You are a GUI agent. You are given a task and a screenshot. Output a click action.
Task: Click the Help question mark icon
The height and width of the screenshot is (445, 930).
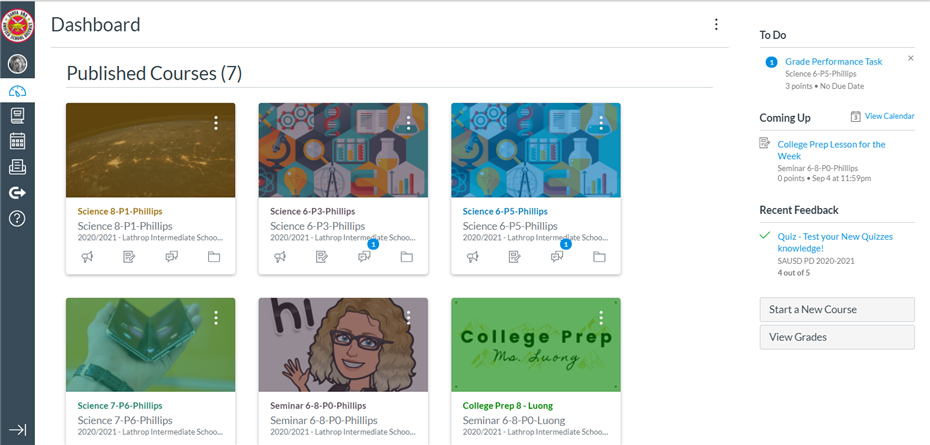click(x=17, y=219)
